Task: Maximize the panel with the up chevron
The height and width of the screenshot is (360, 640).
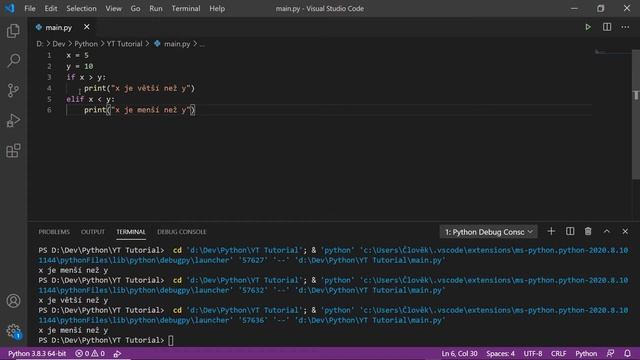Action: click(x=607, y=231)
